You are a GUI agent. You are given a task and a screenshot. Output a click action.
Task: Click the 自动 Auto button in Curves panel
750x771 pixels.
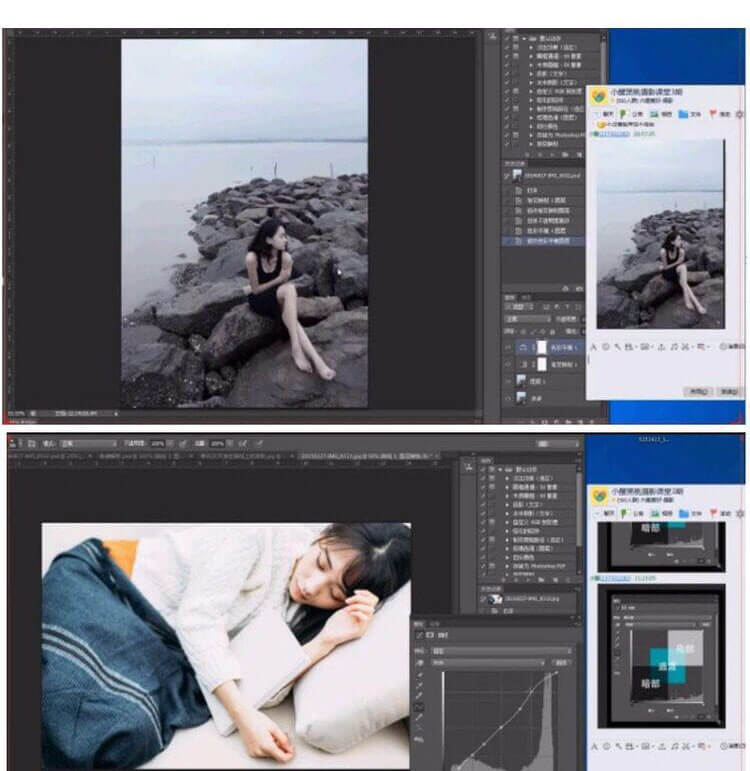[x=561, y=663]
